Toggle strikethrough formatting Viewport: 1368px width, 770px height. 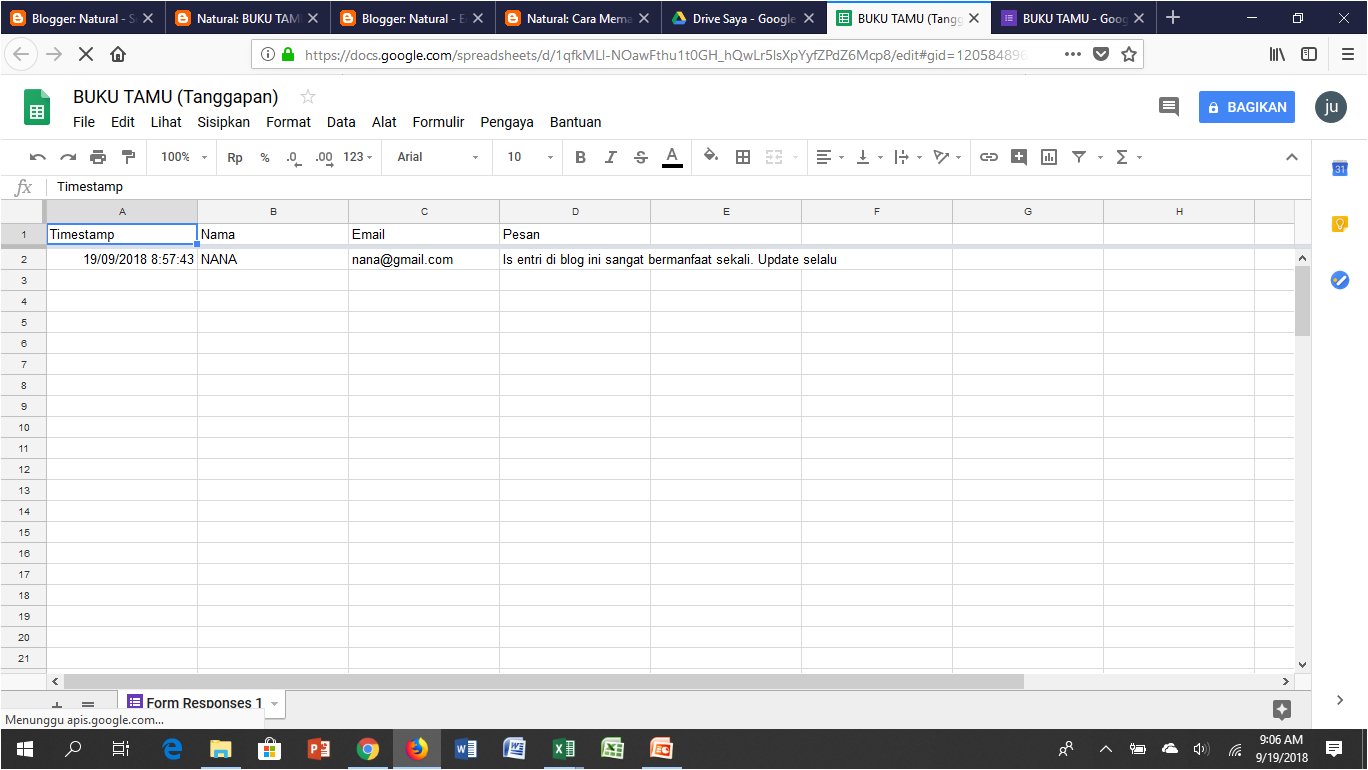[x=640, y=157]
